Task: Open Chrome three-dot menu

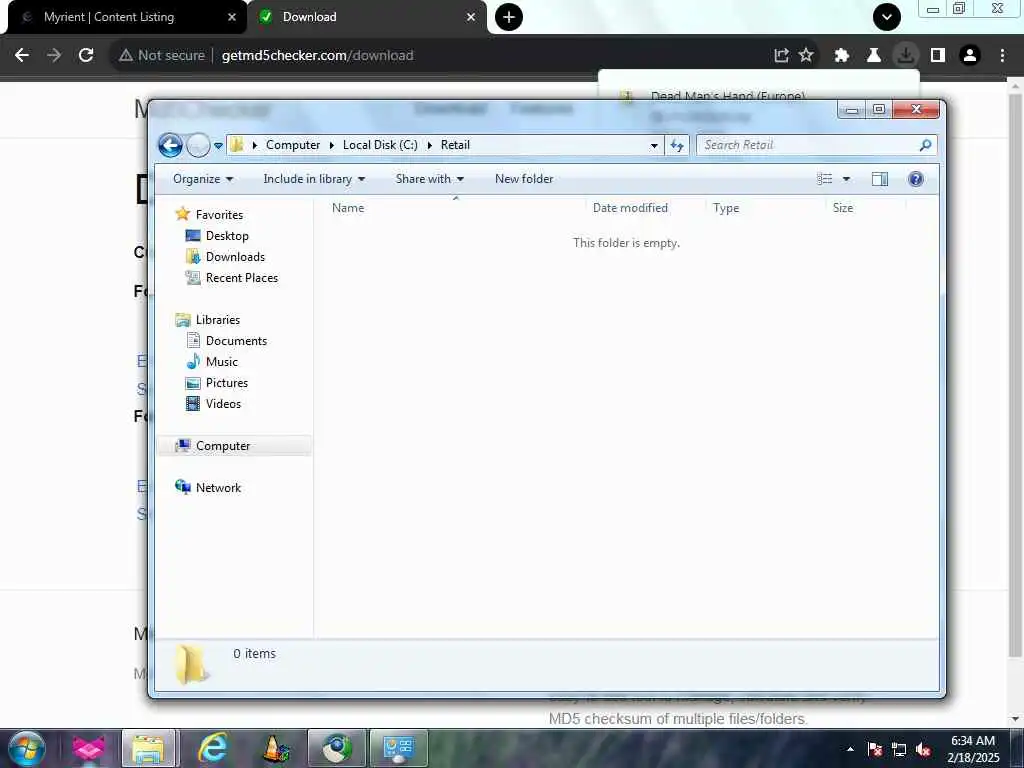Action: [1002, 56]
